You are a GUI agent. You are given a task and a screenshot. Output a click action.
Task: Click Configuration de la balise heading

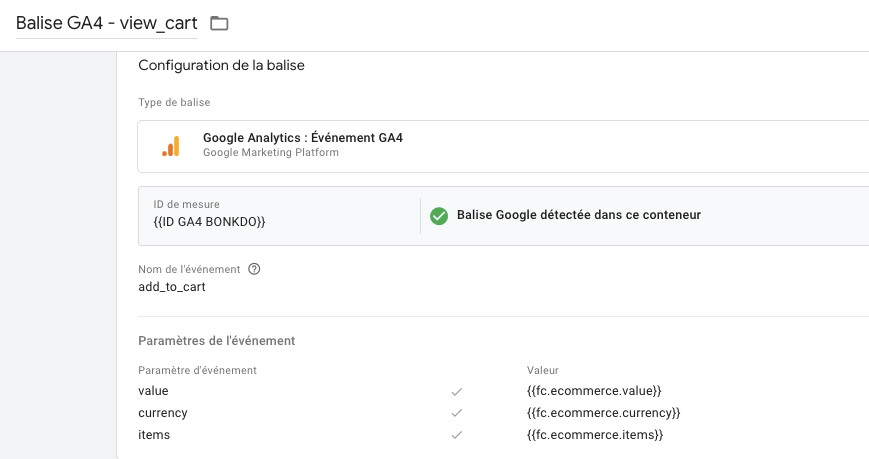(x=221, y=65)
